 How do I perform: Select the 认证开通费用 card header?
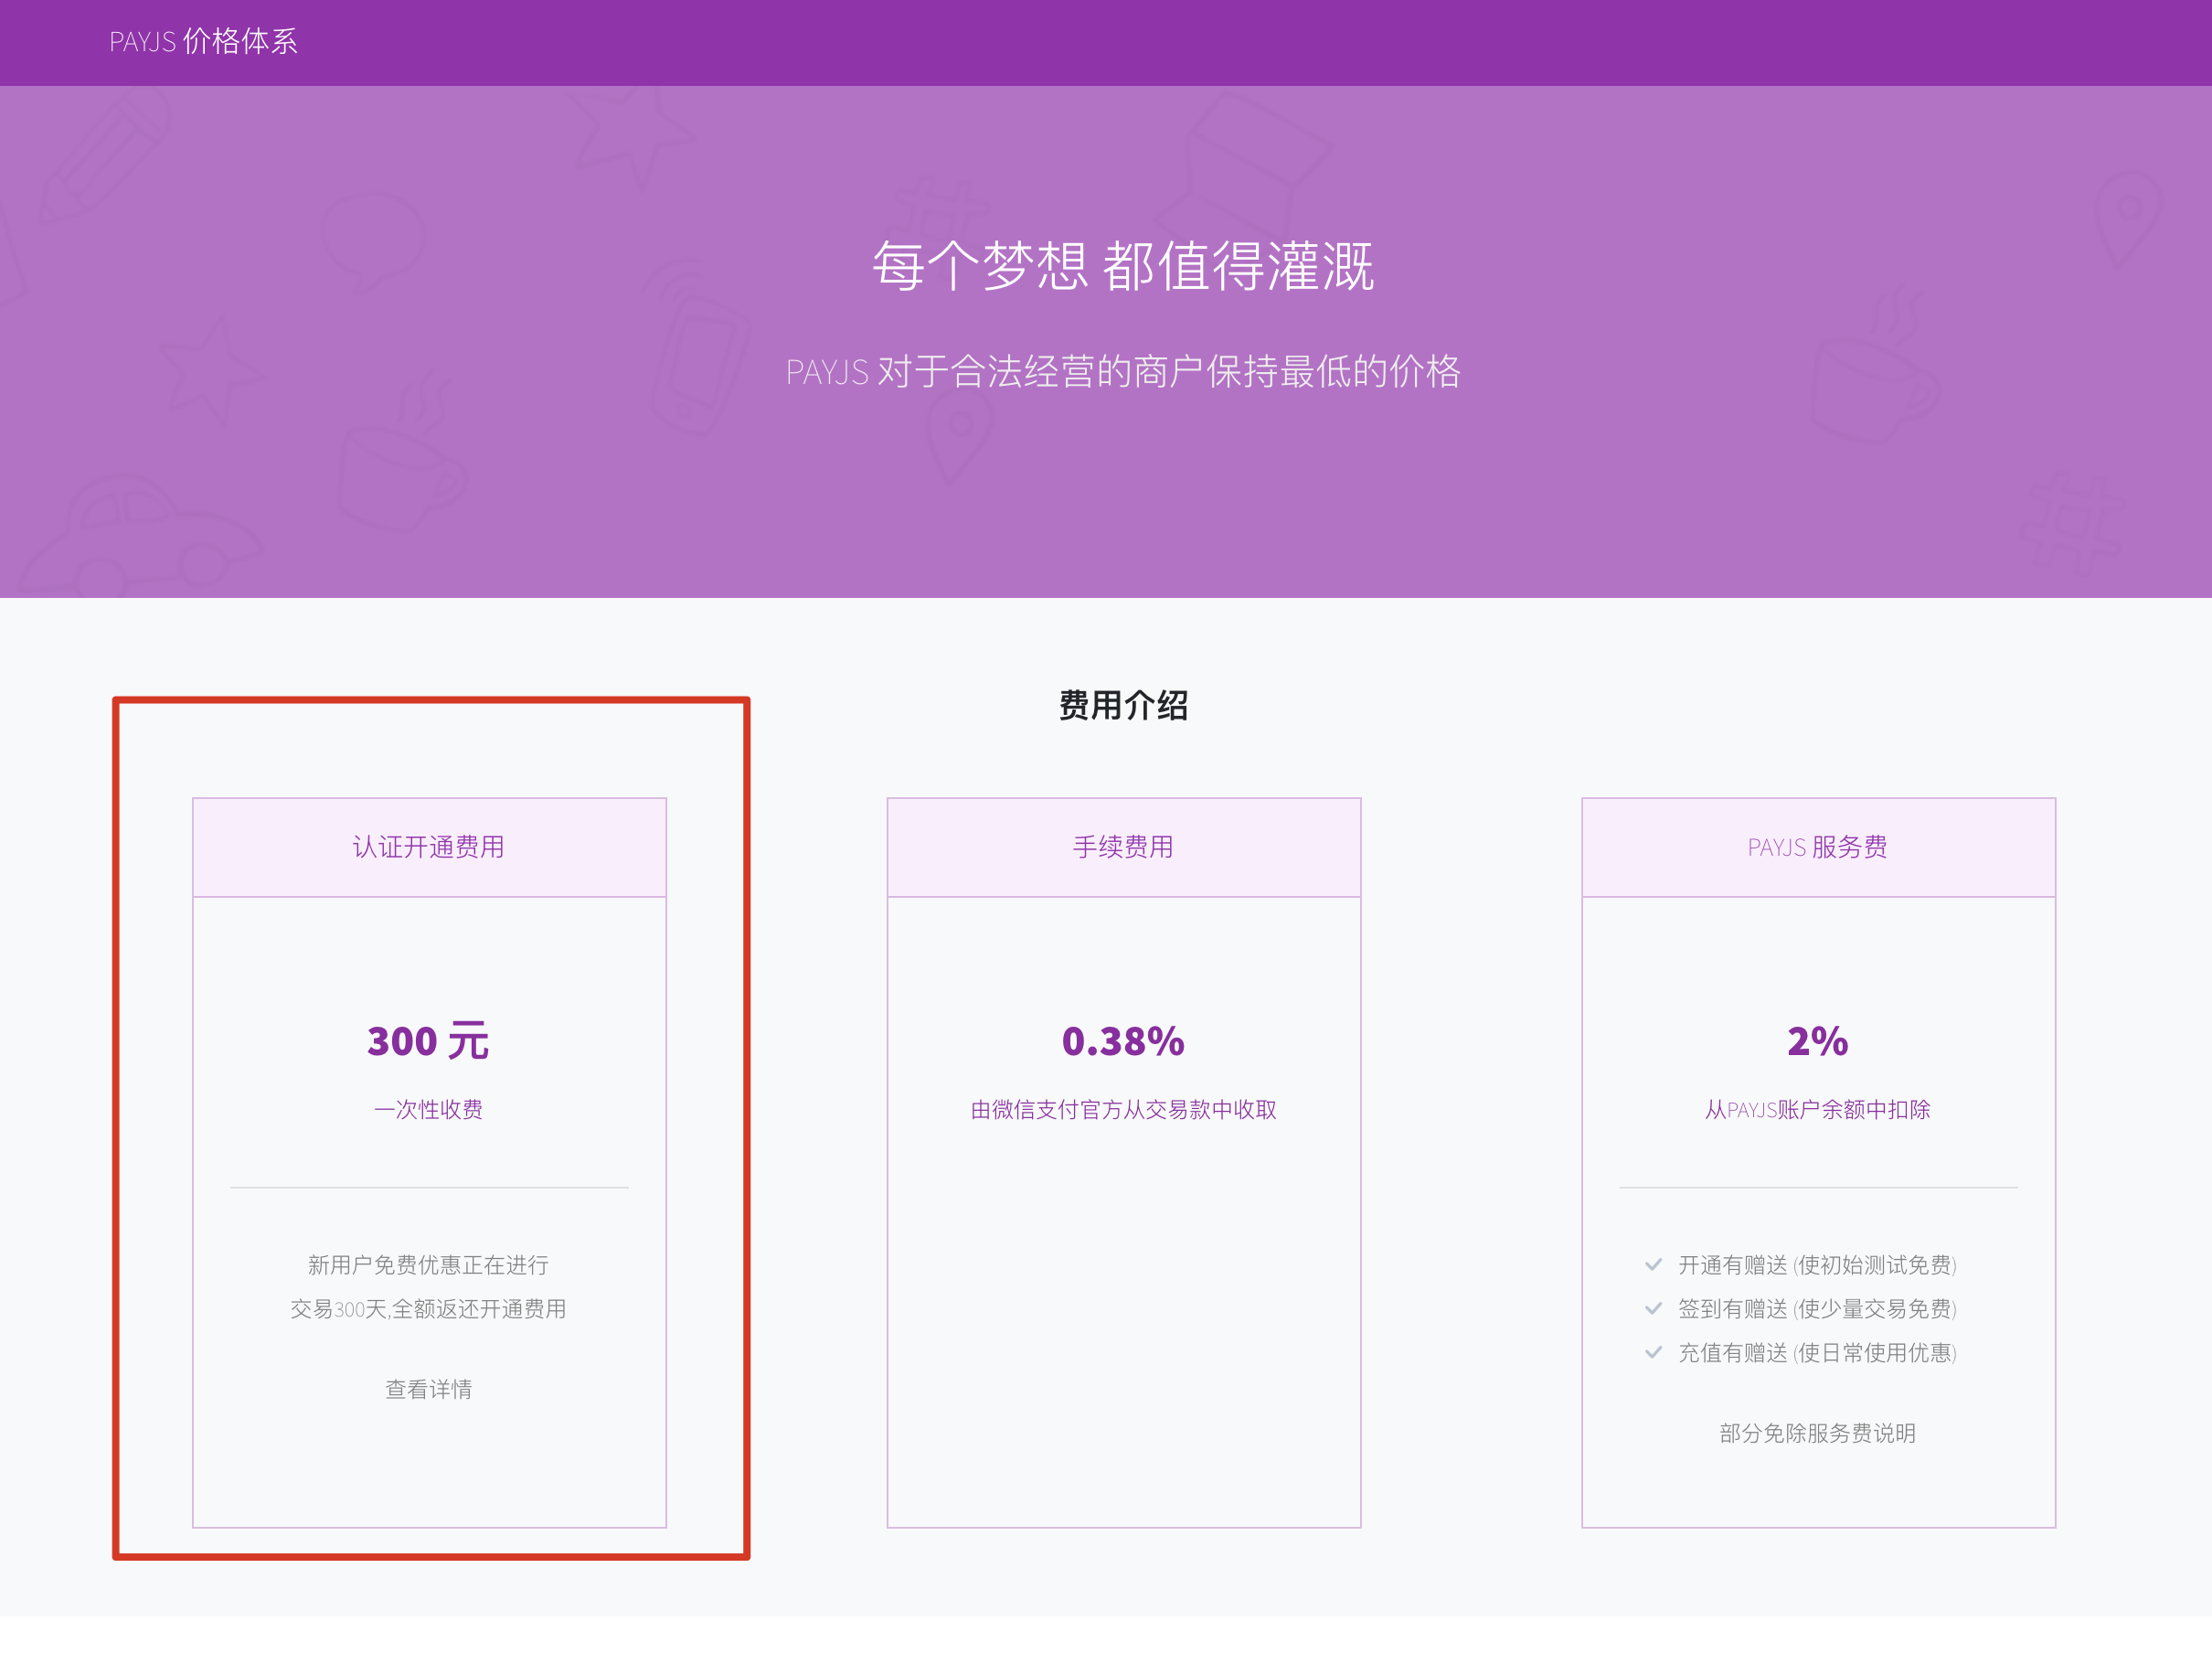point(428,847)
